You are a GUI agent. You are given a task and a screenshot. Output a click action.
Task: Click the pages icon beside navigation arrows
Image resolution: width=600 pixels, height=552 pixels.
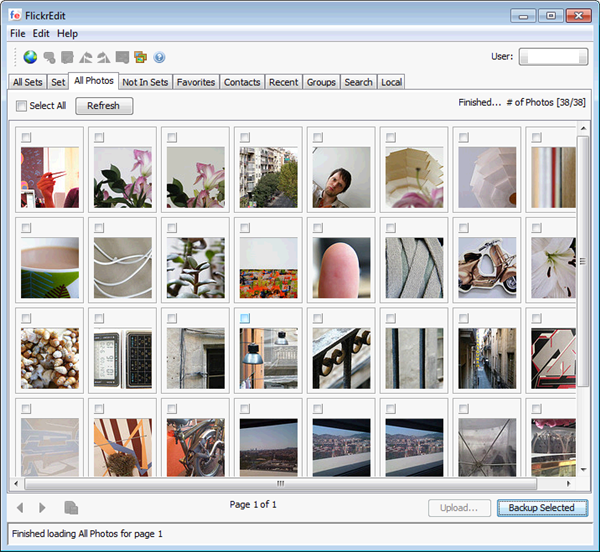click(x=71, y=508)
